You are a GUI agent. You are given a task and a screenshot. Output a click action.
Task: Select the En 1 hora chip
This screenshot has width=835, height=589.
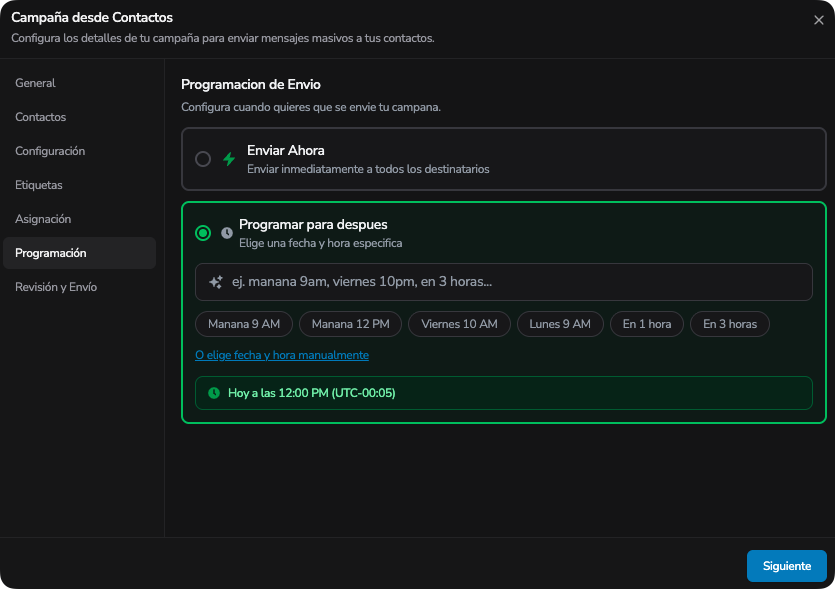tap(646, 324)
